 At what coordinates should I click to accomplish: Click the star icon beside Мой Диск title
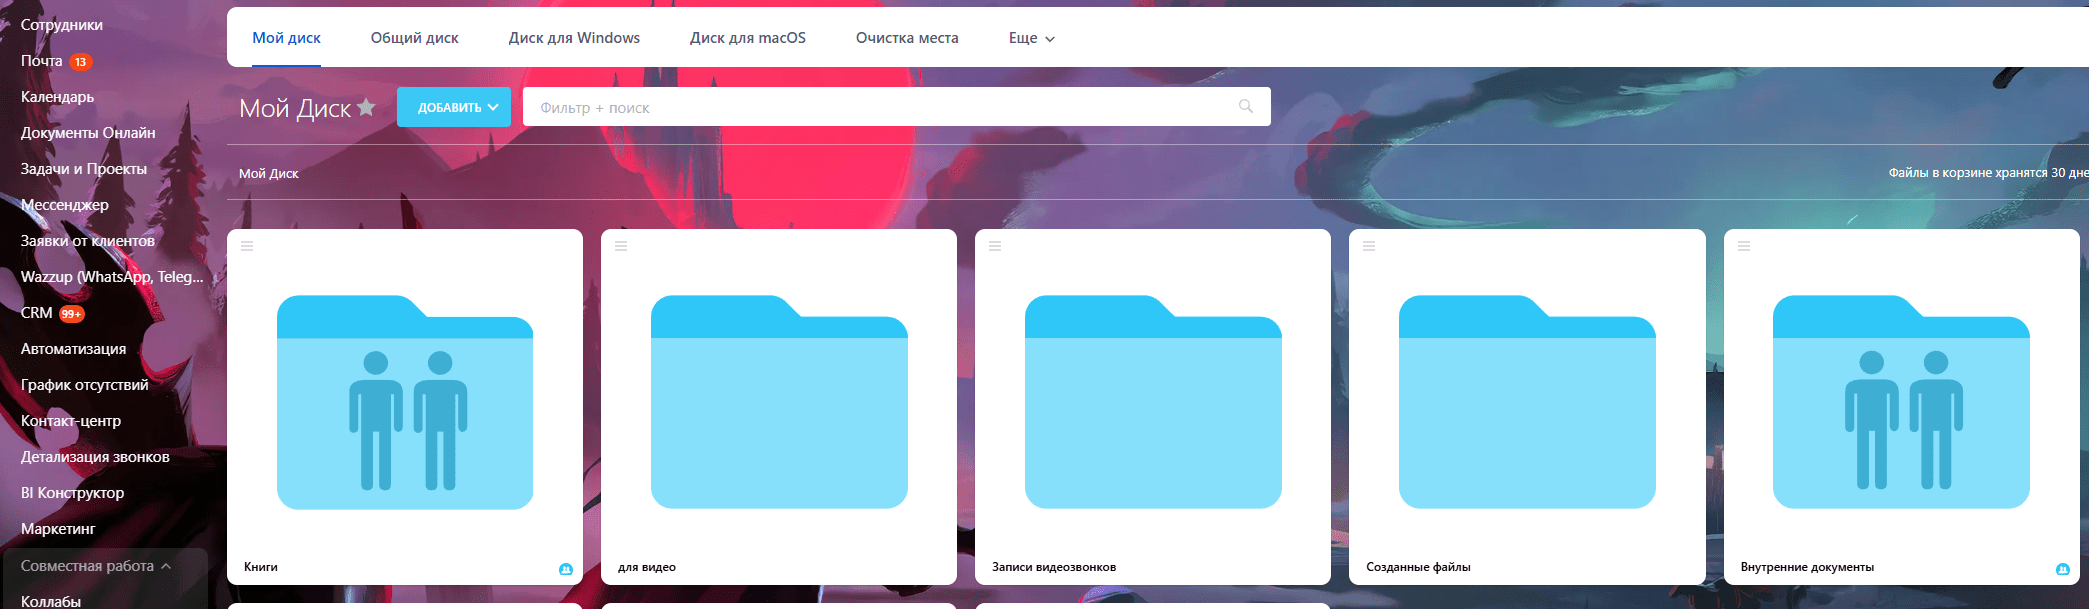[366, 106]
